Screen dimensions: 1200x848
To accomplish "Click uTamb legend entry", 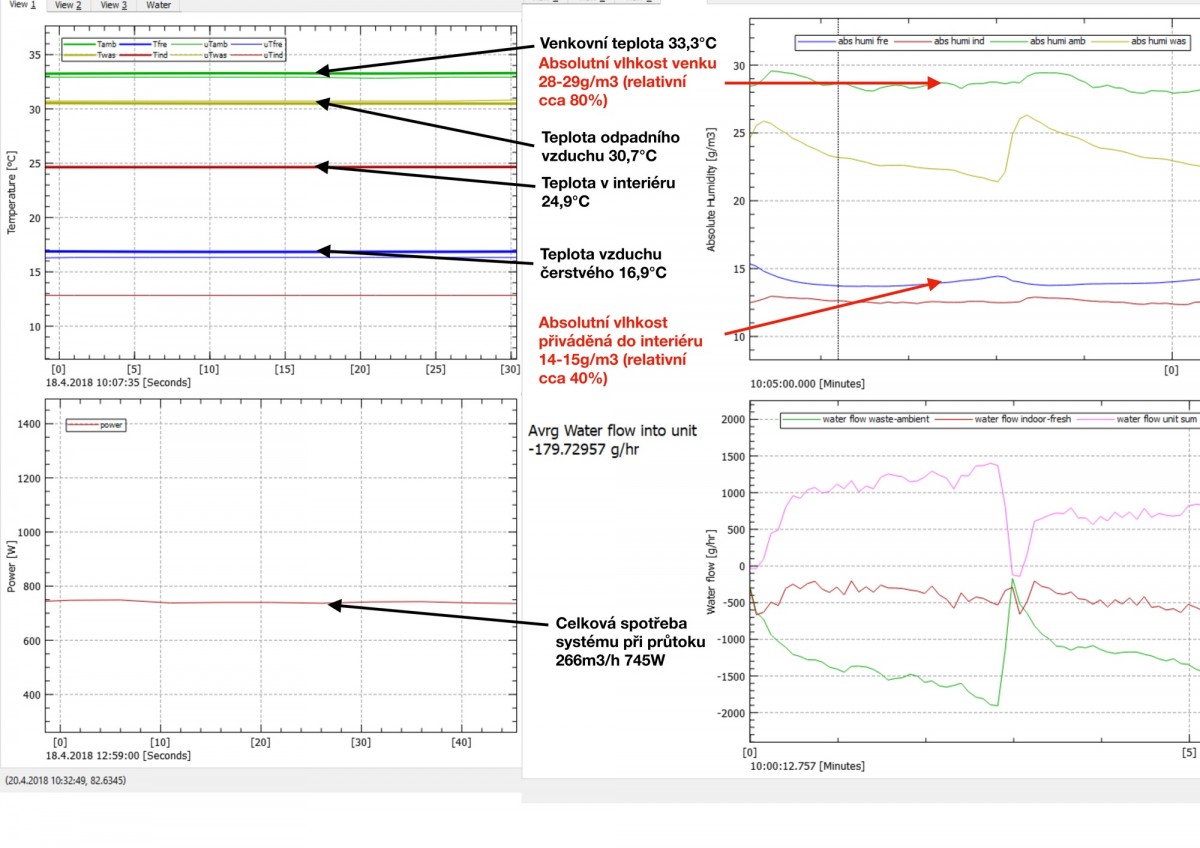I will (x=216, y=45).
